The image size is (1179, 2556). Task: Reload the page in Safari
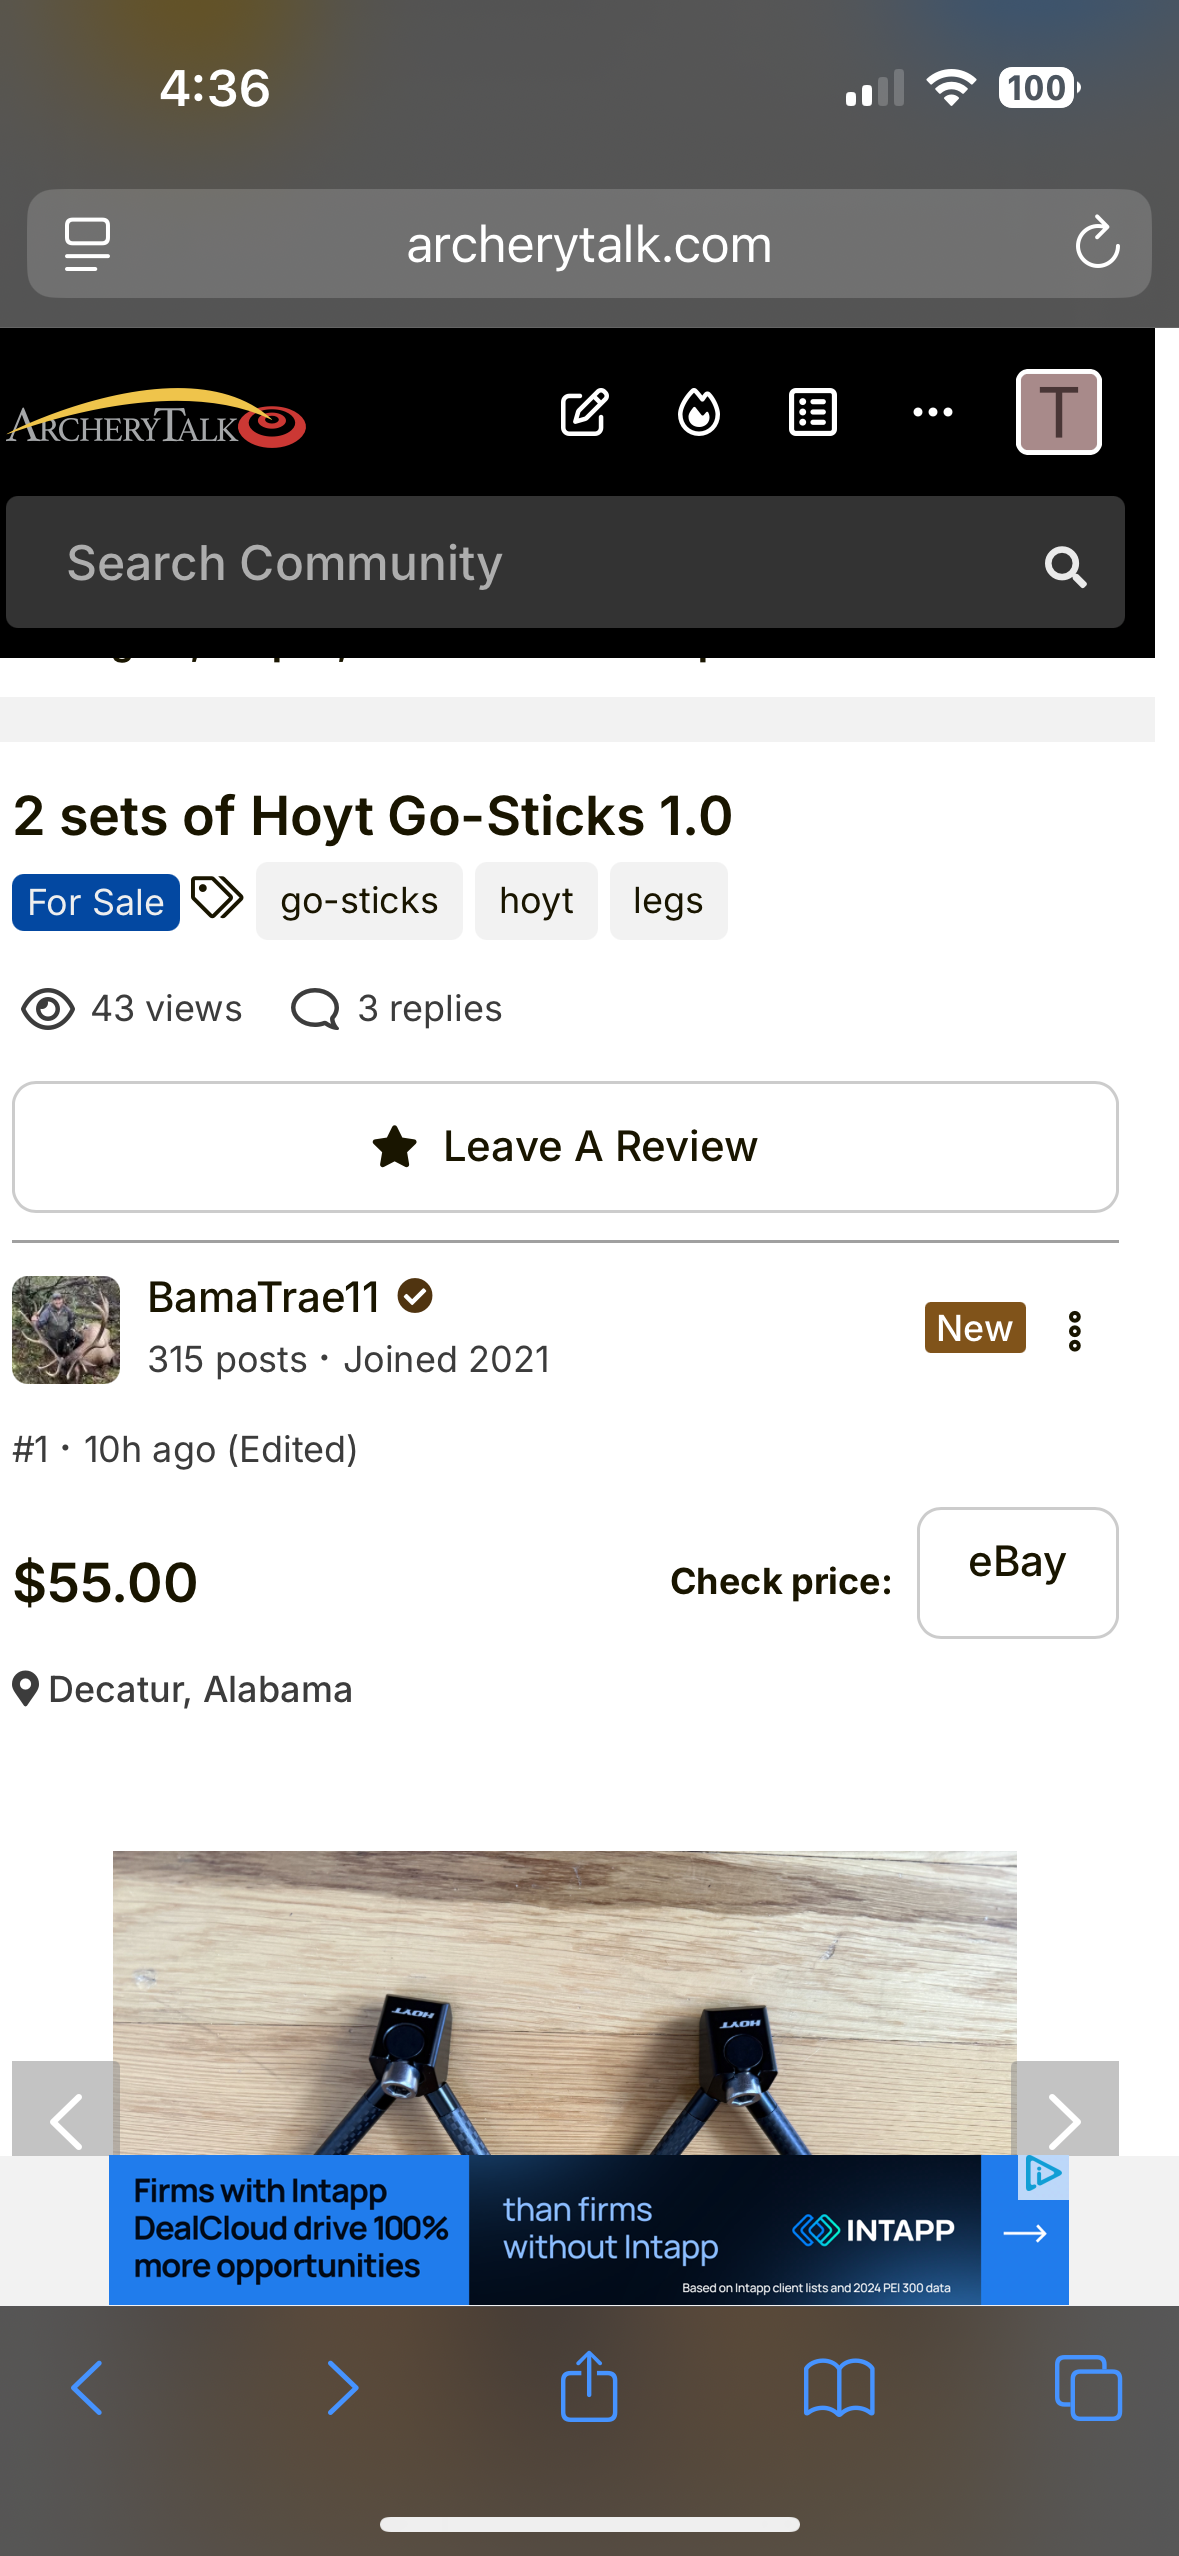click(x=1097, y=244)
